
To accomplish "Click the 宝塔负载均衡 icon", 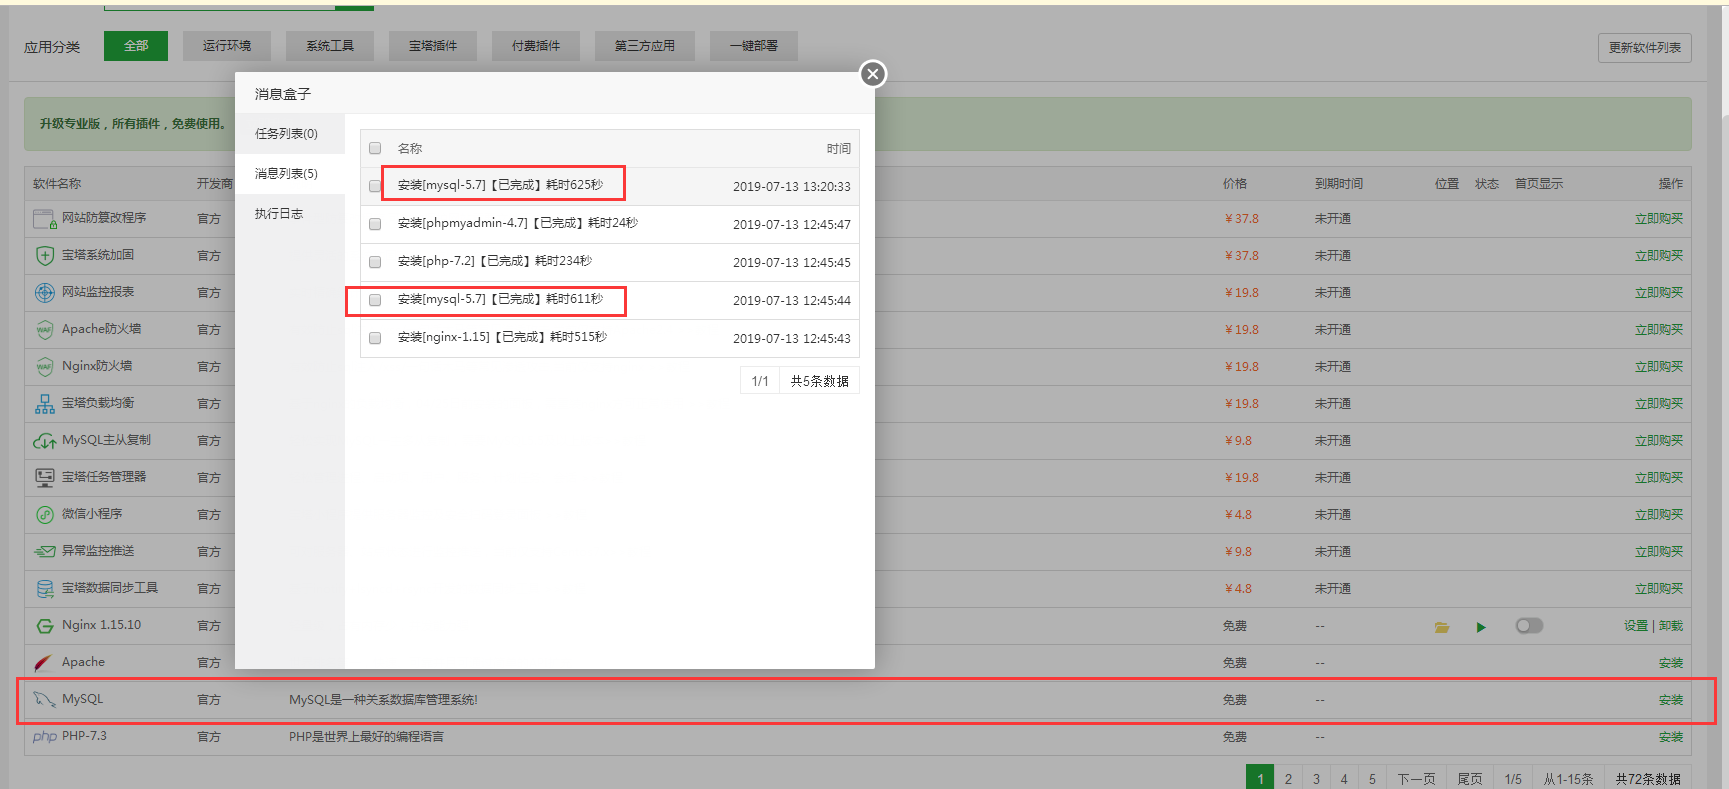I will point(45,403).
